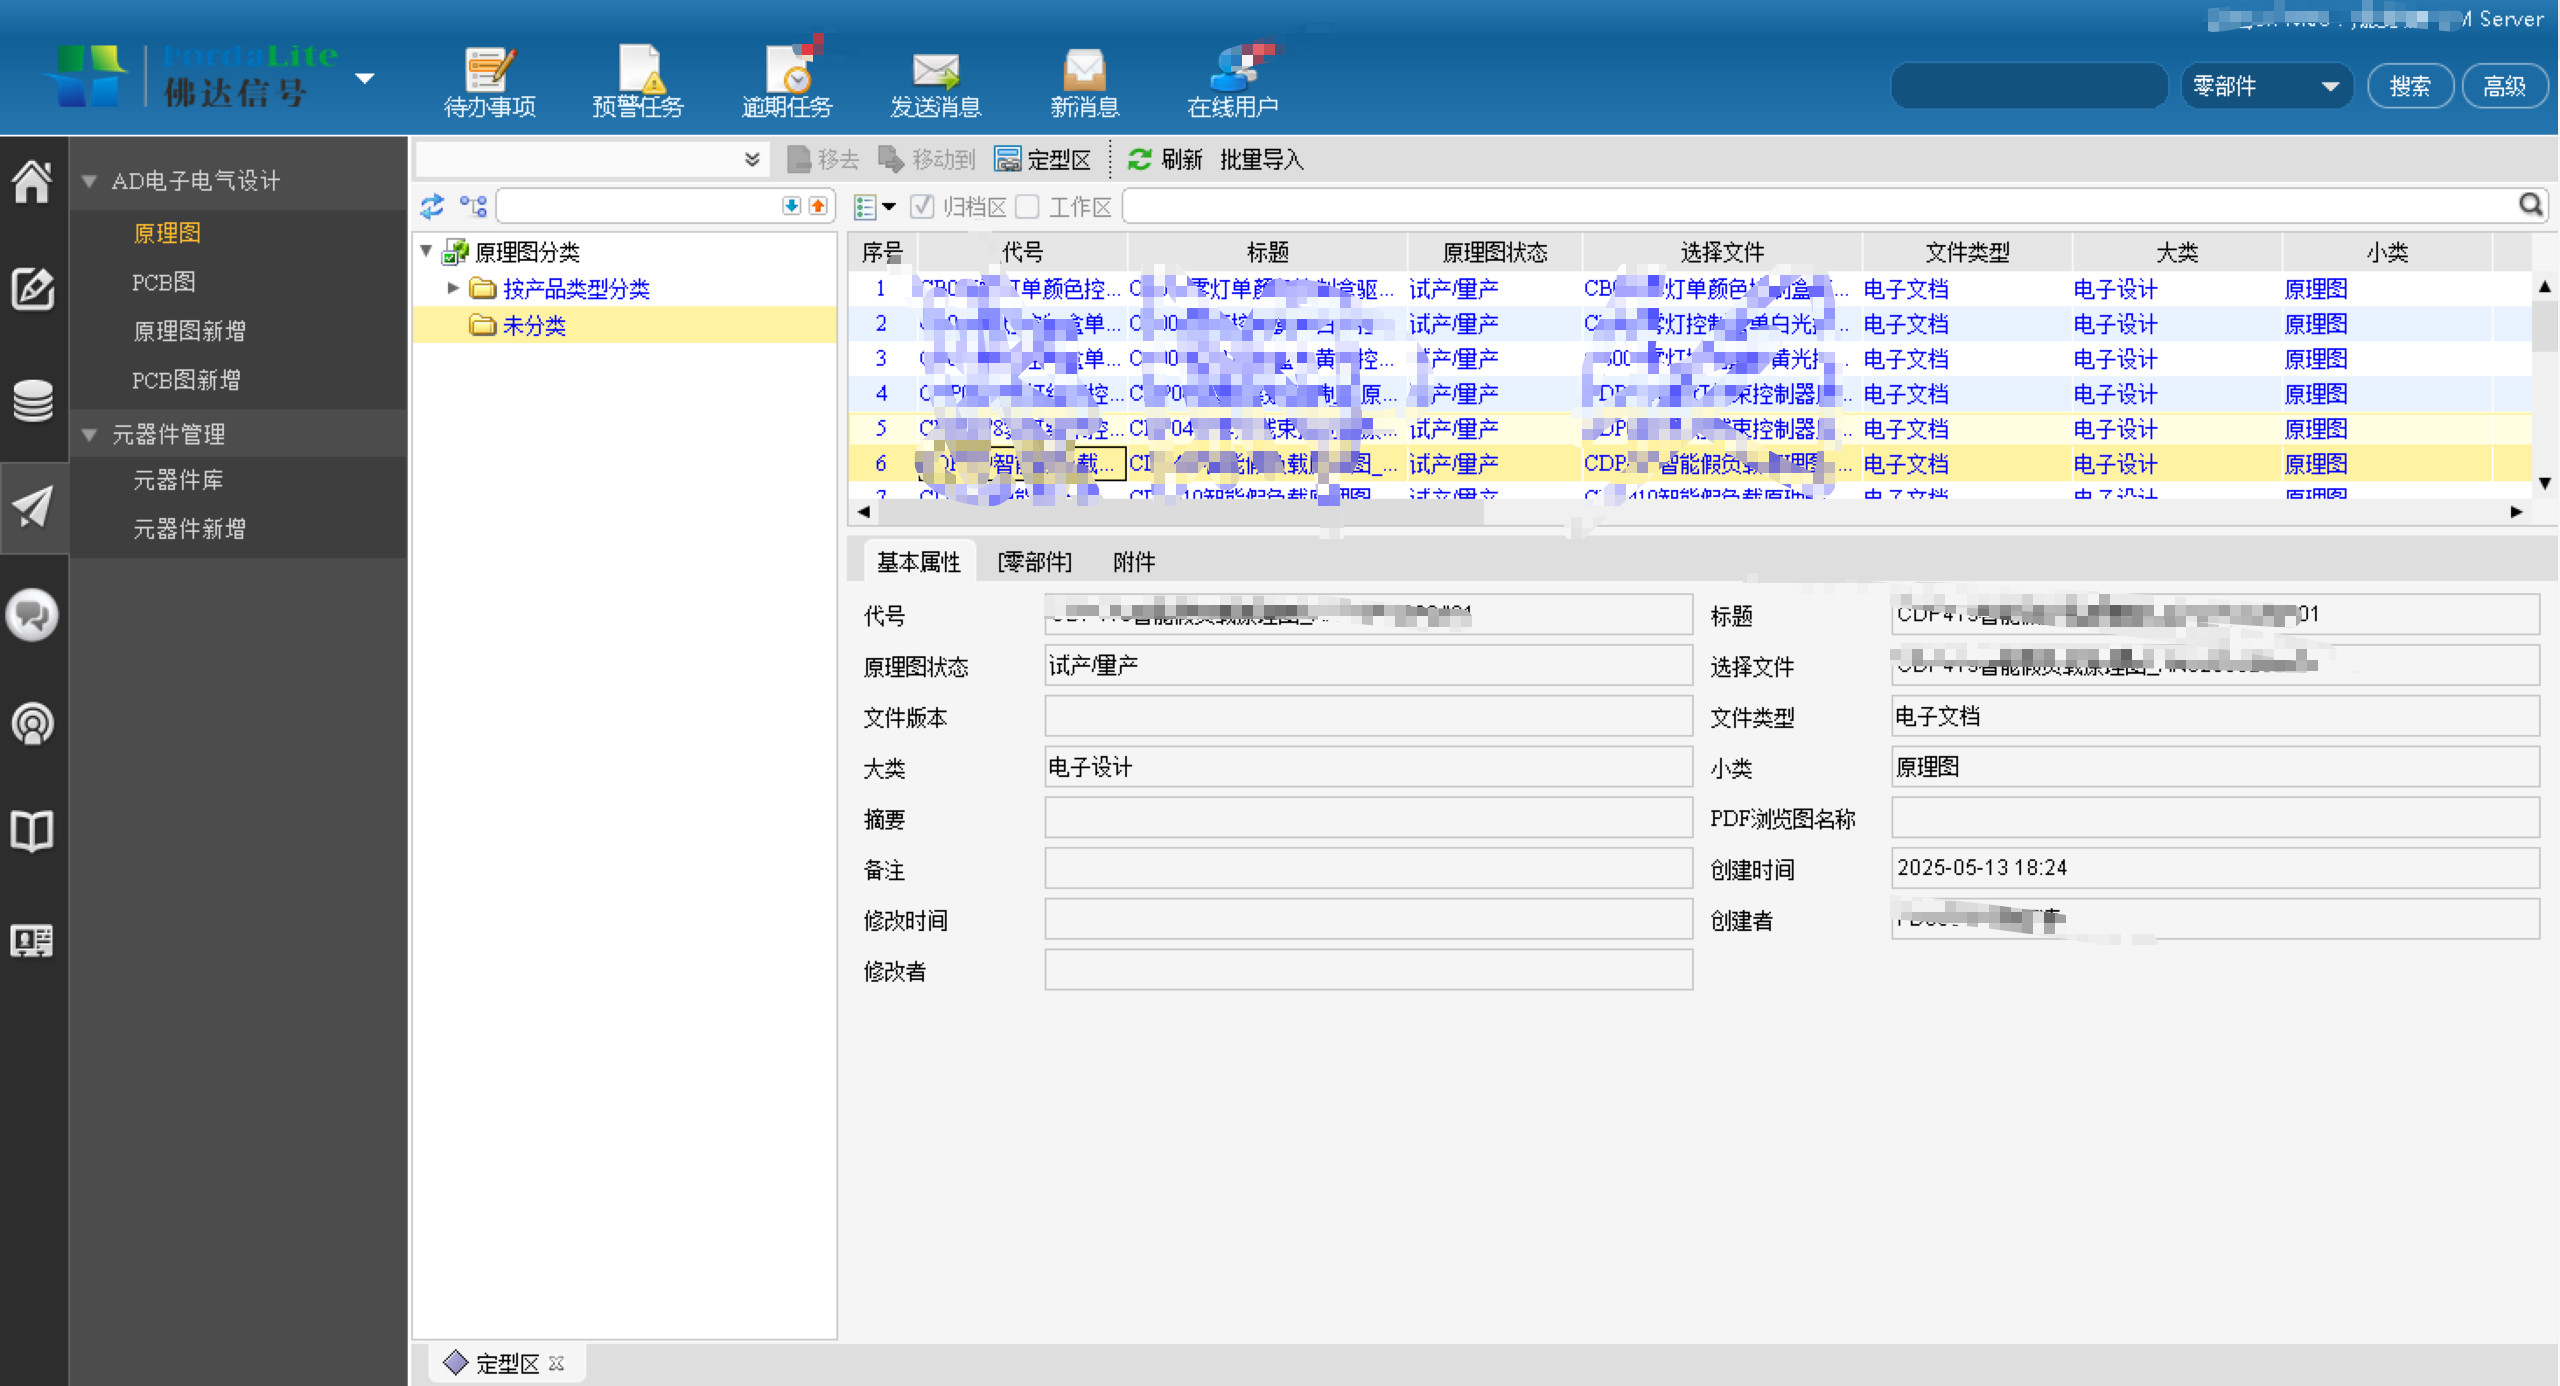This screenshot has width=2560, height=1386.
Task: Select PCB图新增 in left navigation
Action: tap(186, 380)
